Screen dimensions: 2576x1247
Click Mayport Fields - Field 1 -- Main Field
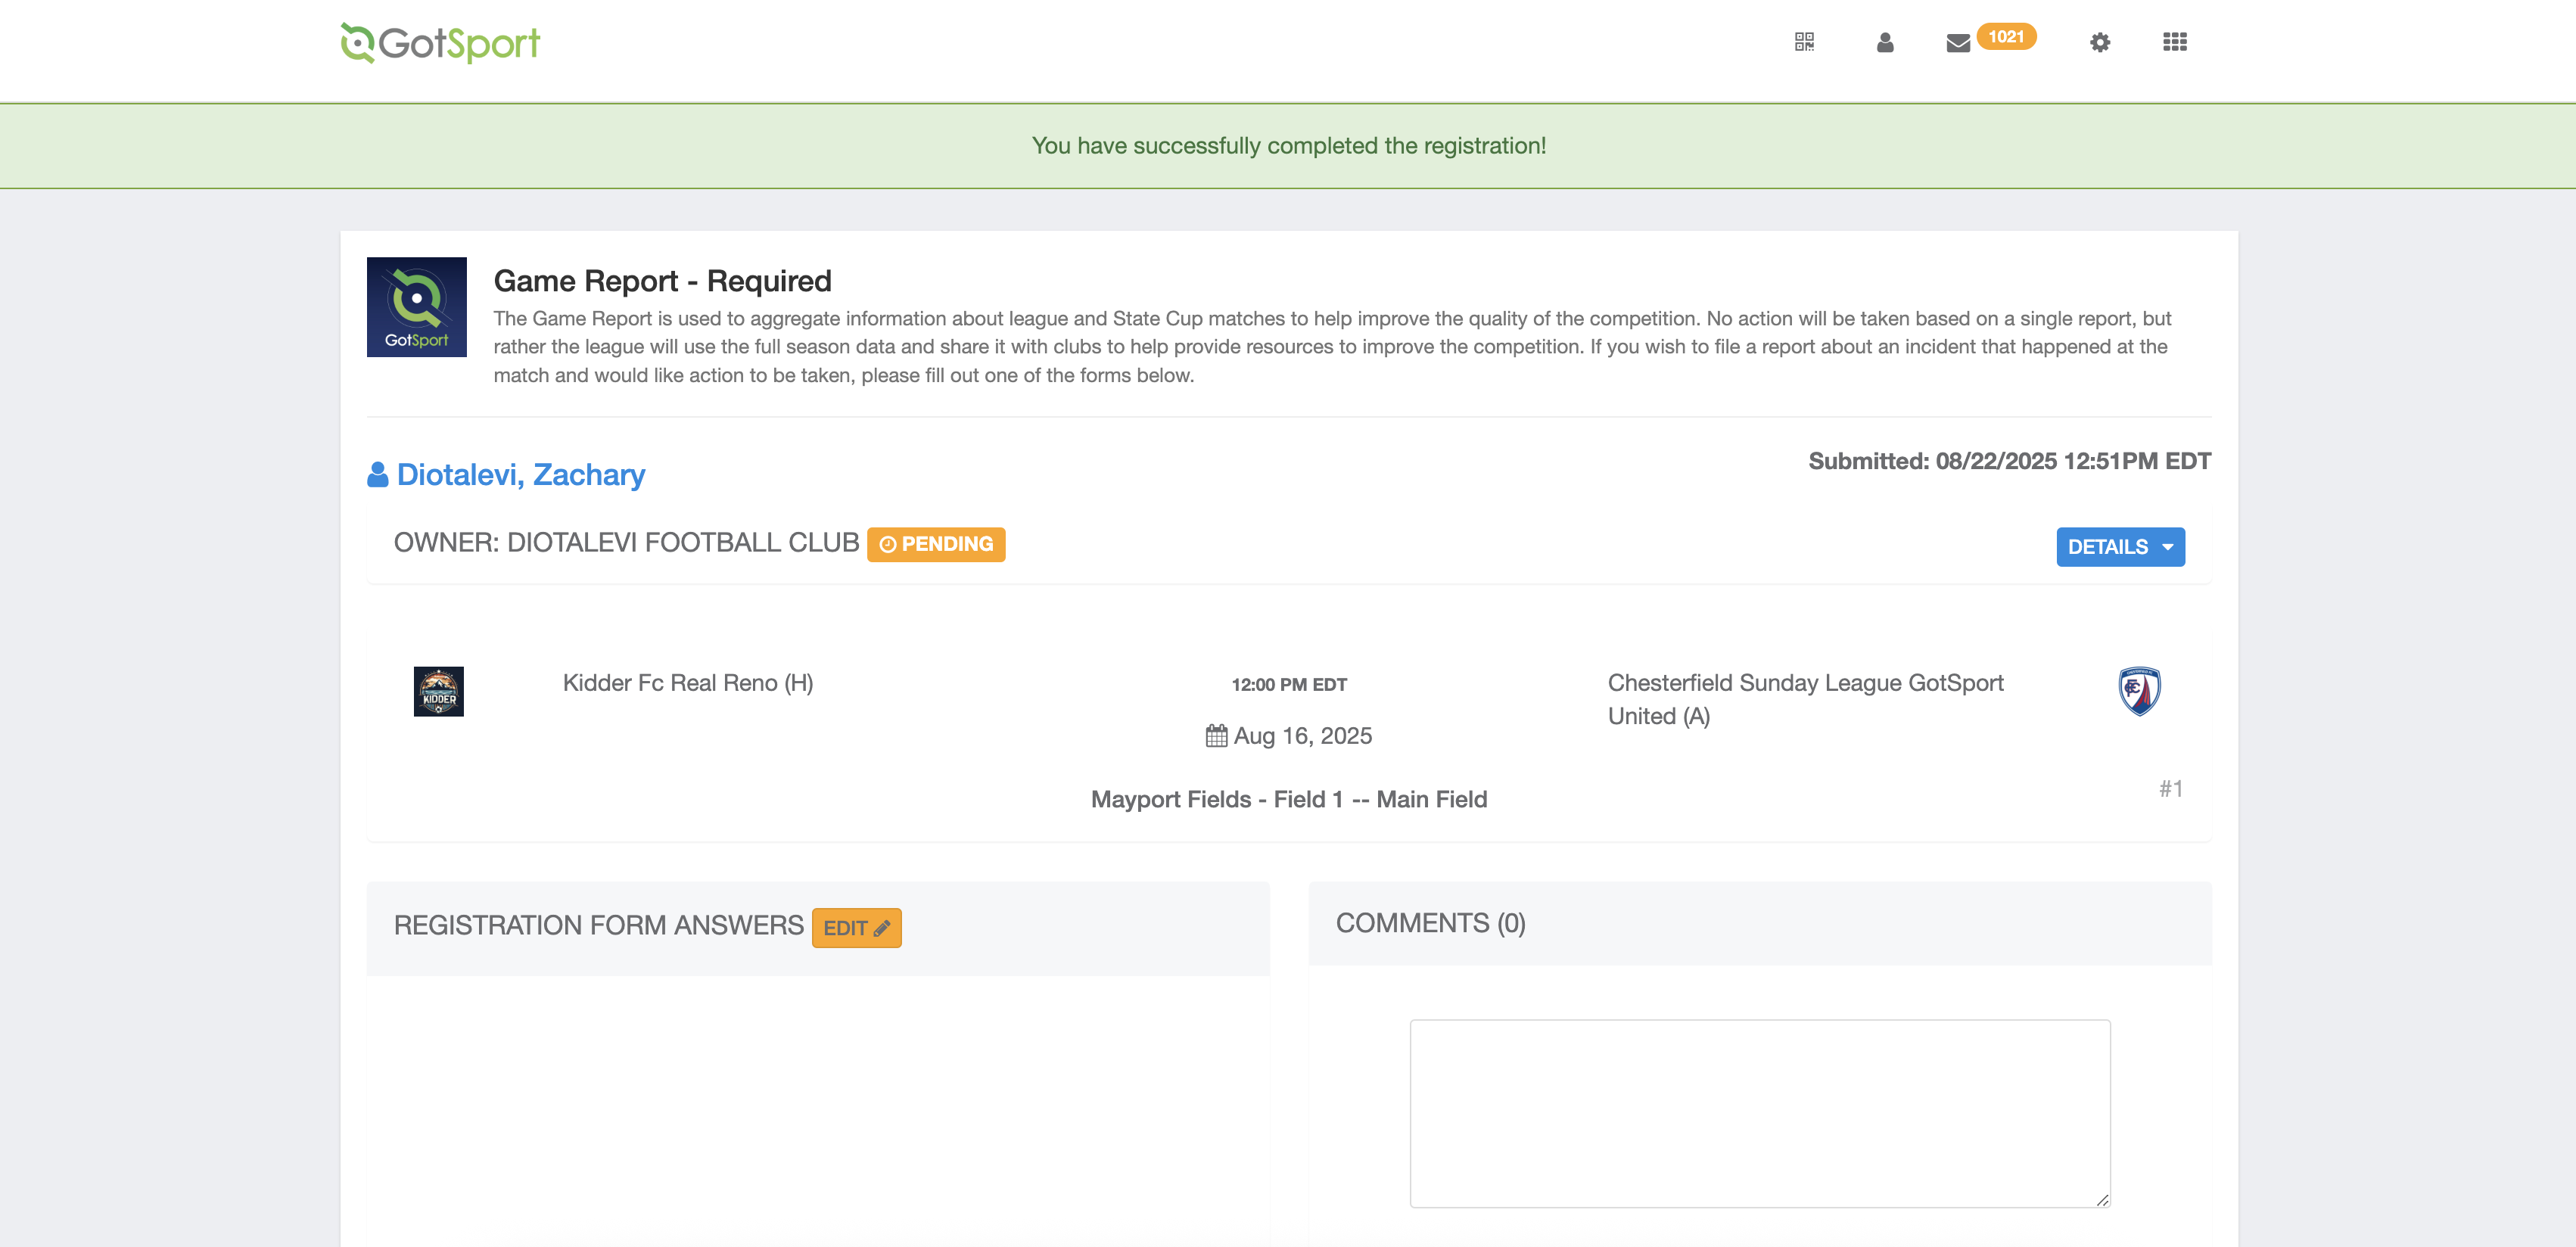(x=1289, y=799)
